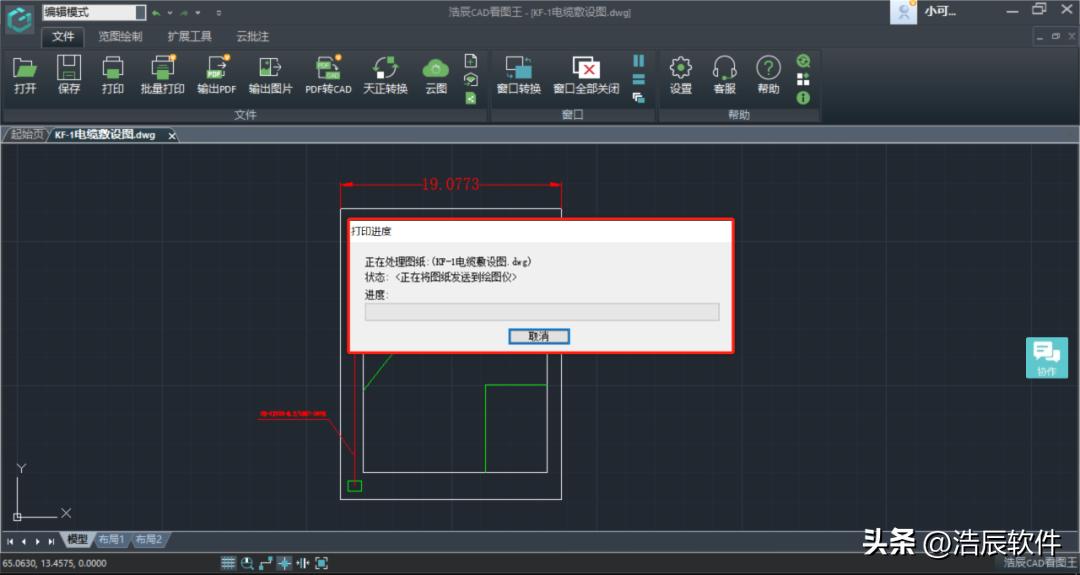Toggle the lineweight icon in status bar
1080x575 pixels.
303,563
